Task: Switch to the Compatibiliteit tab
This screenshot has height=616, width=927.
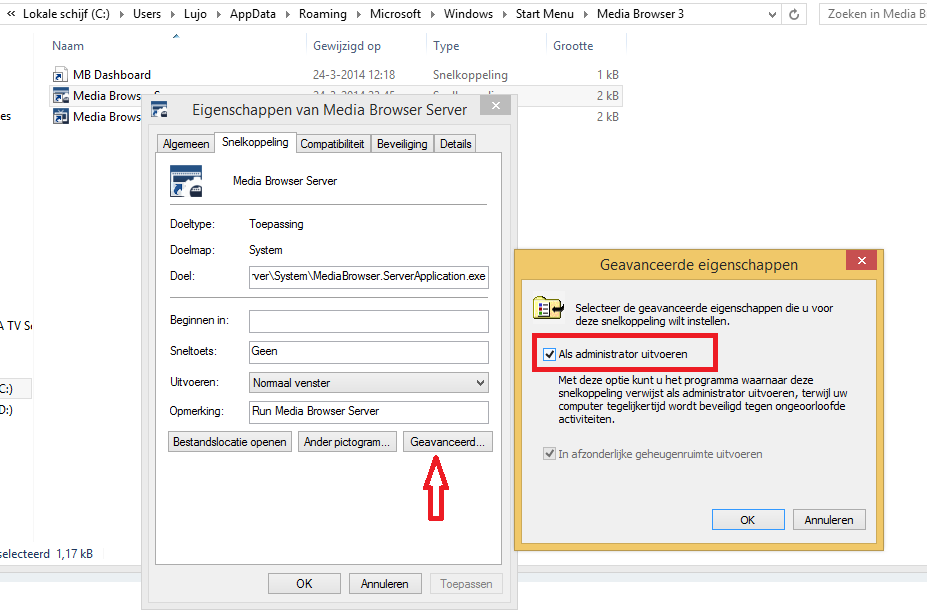Action: point(332,144)
